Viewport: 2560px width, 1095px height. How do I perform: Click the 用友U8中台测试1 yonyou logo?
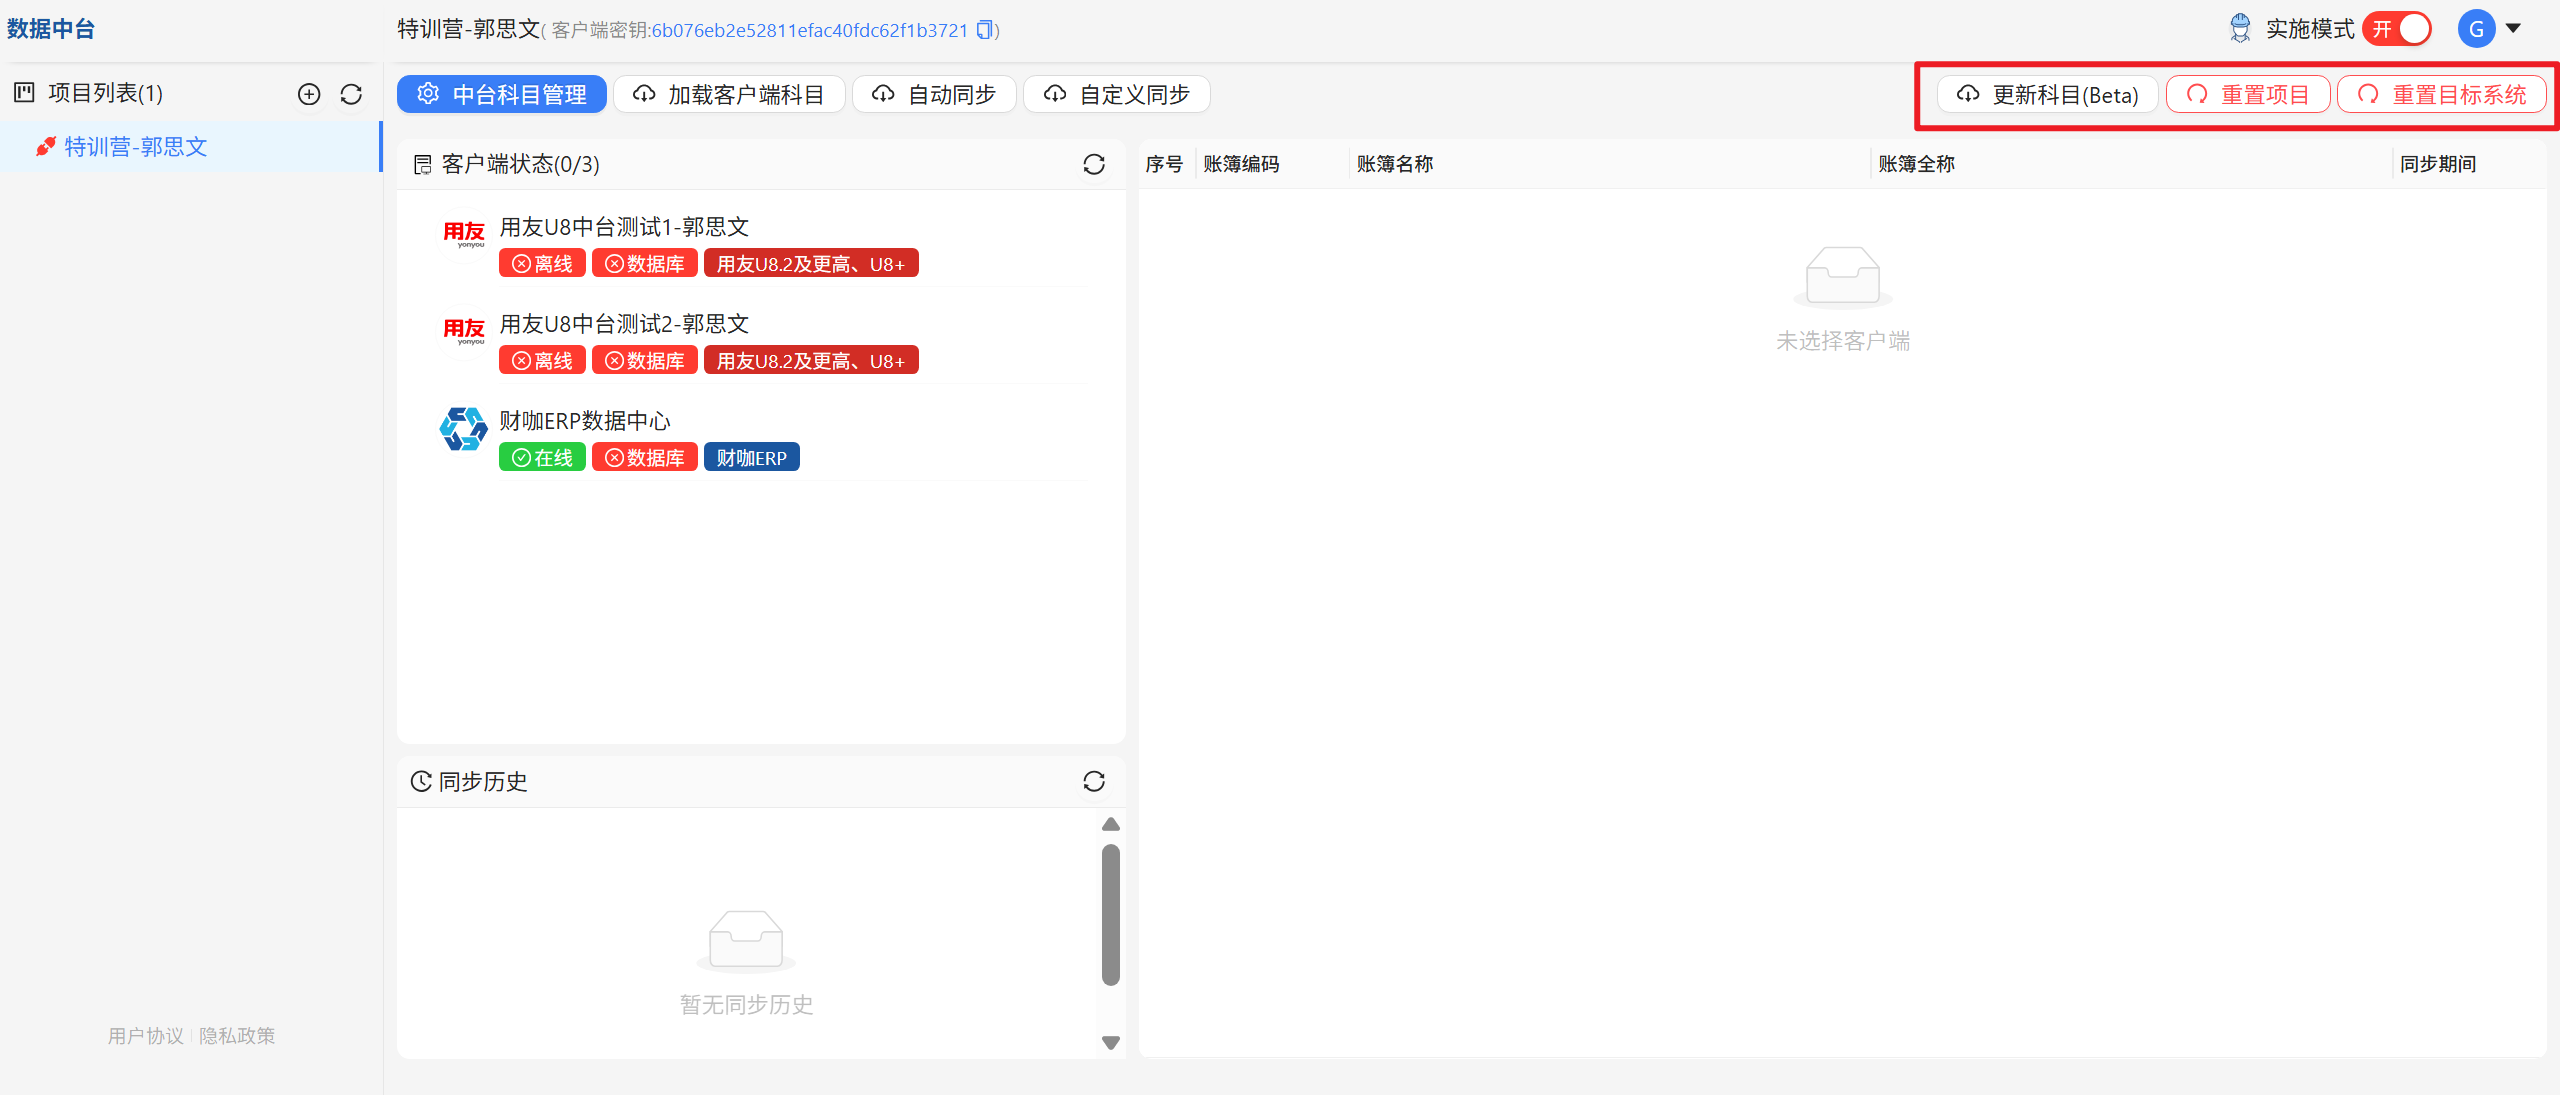(x=463, y=234)
